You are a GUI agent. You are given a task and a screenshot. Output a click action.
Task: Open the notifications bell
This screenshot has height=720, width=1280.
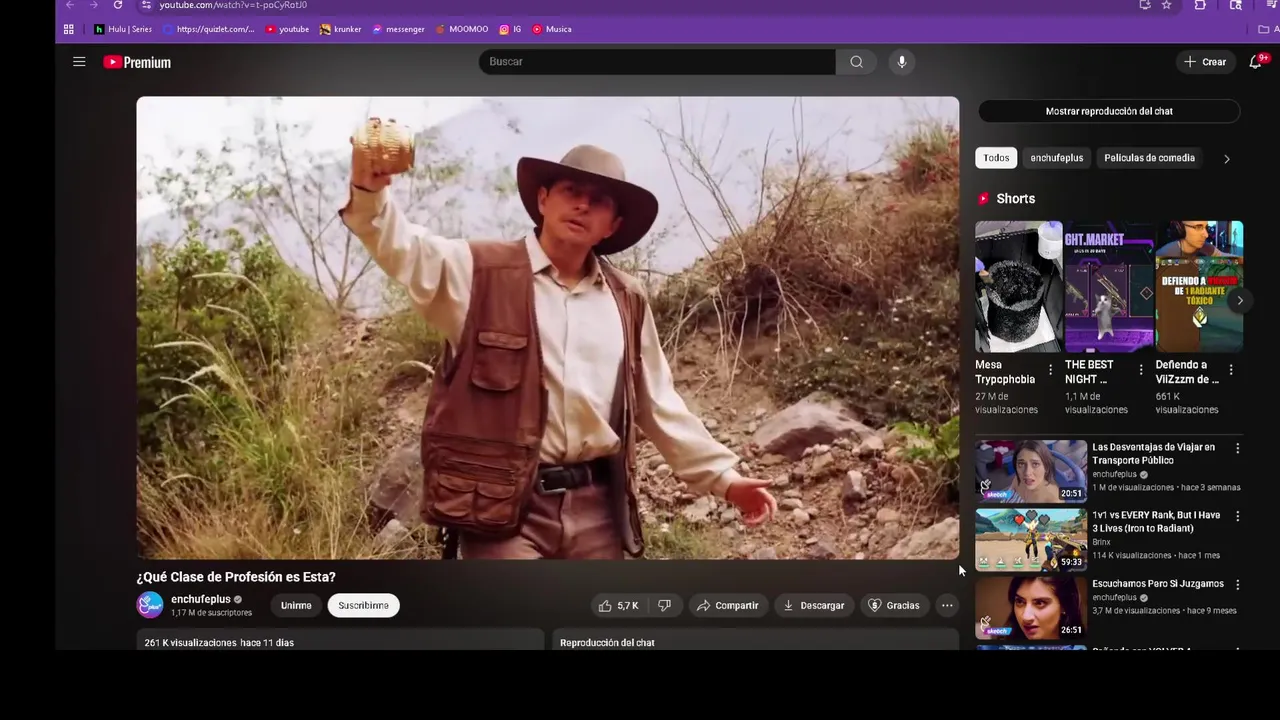click(1255, 62)
